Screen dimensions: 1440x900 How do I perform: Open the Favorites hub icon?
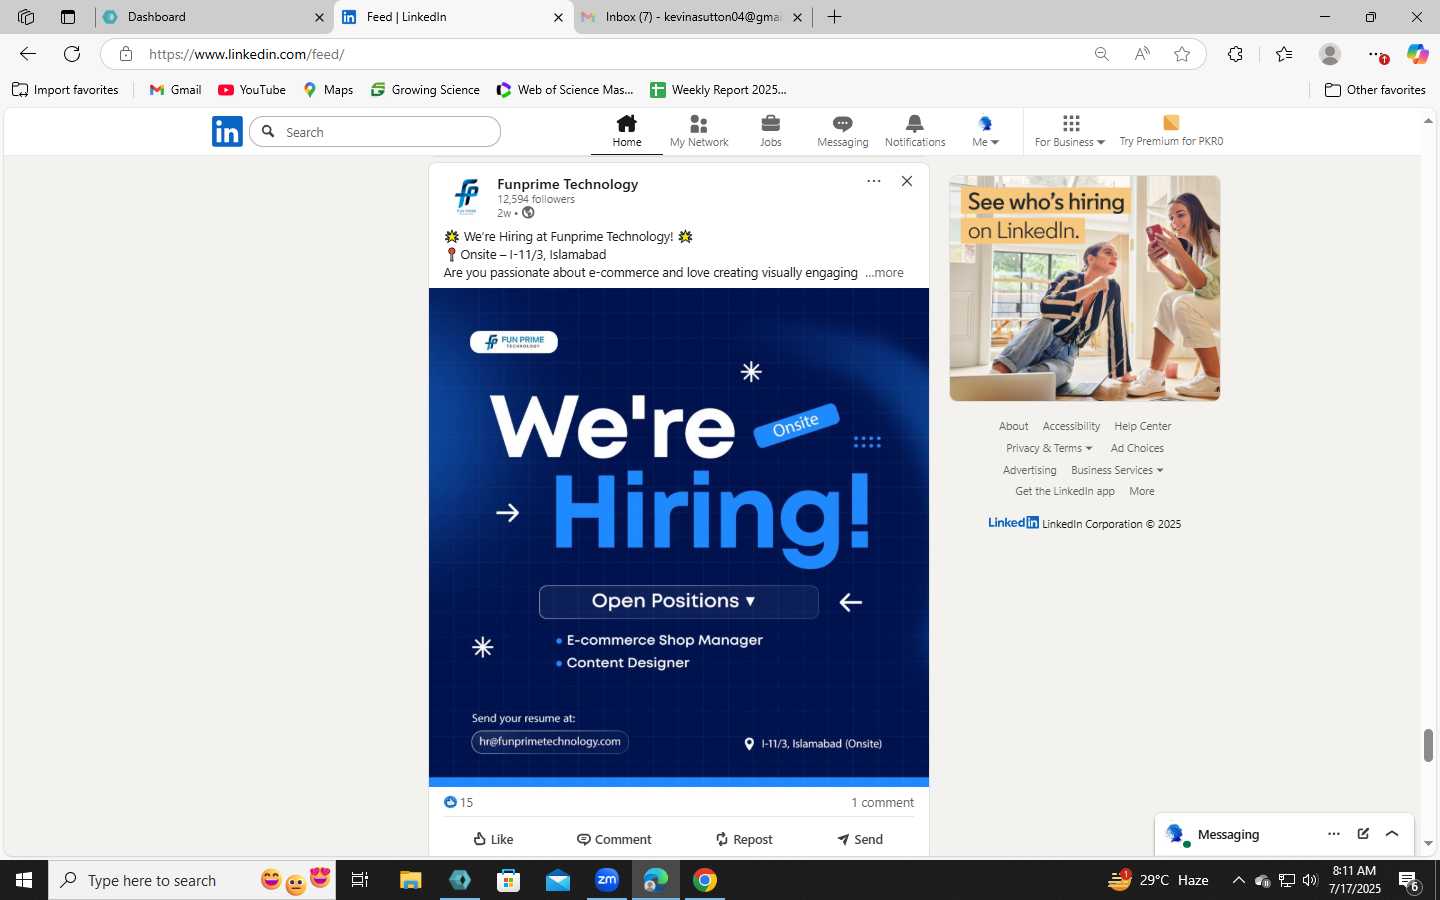tap(1284, 54)
